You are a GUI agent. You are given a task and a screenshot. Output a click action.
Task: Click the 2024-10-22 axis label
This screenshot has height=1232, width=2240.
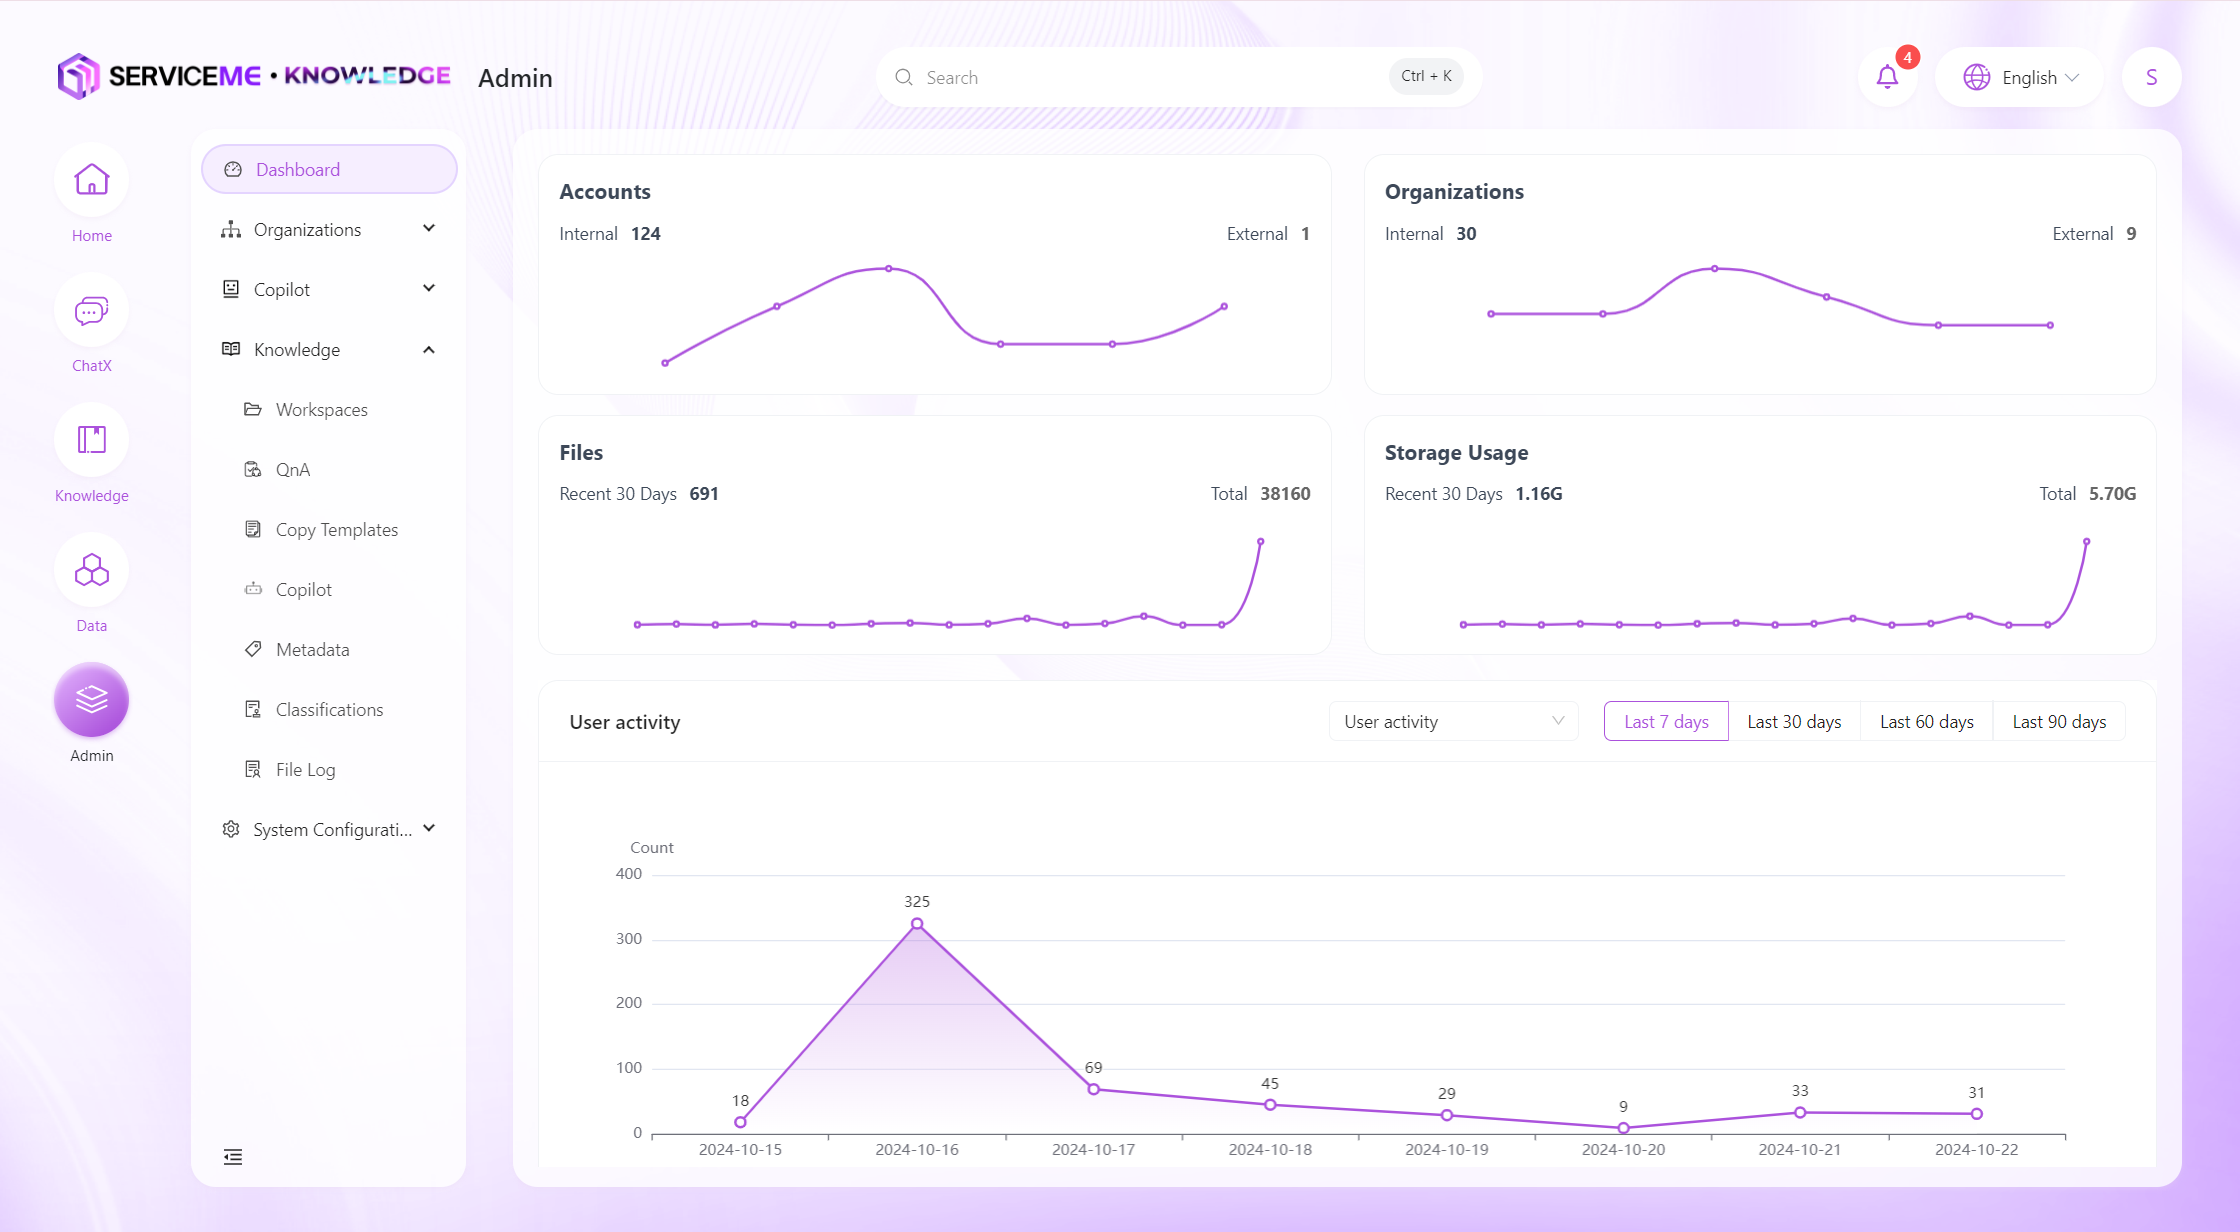click(x=1976, y=1150)
